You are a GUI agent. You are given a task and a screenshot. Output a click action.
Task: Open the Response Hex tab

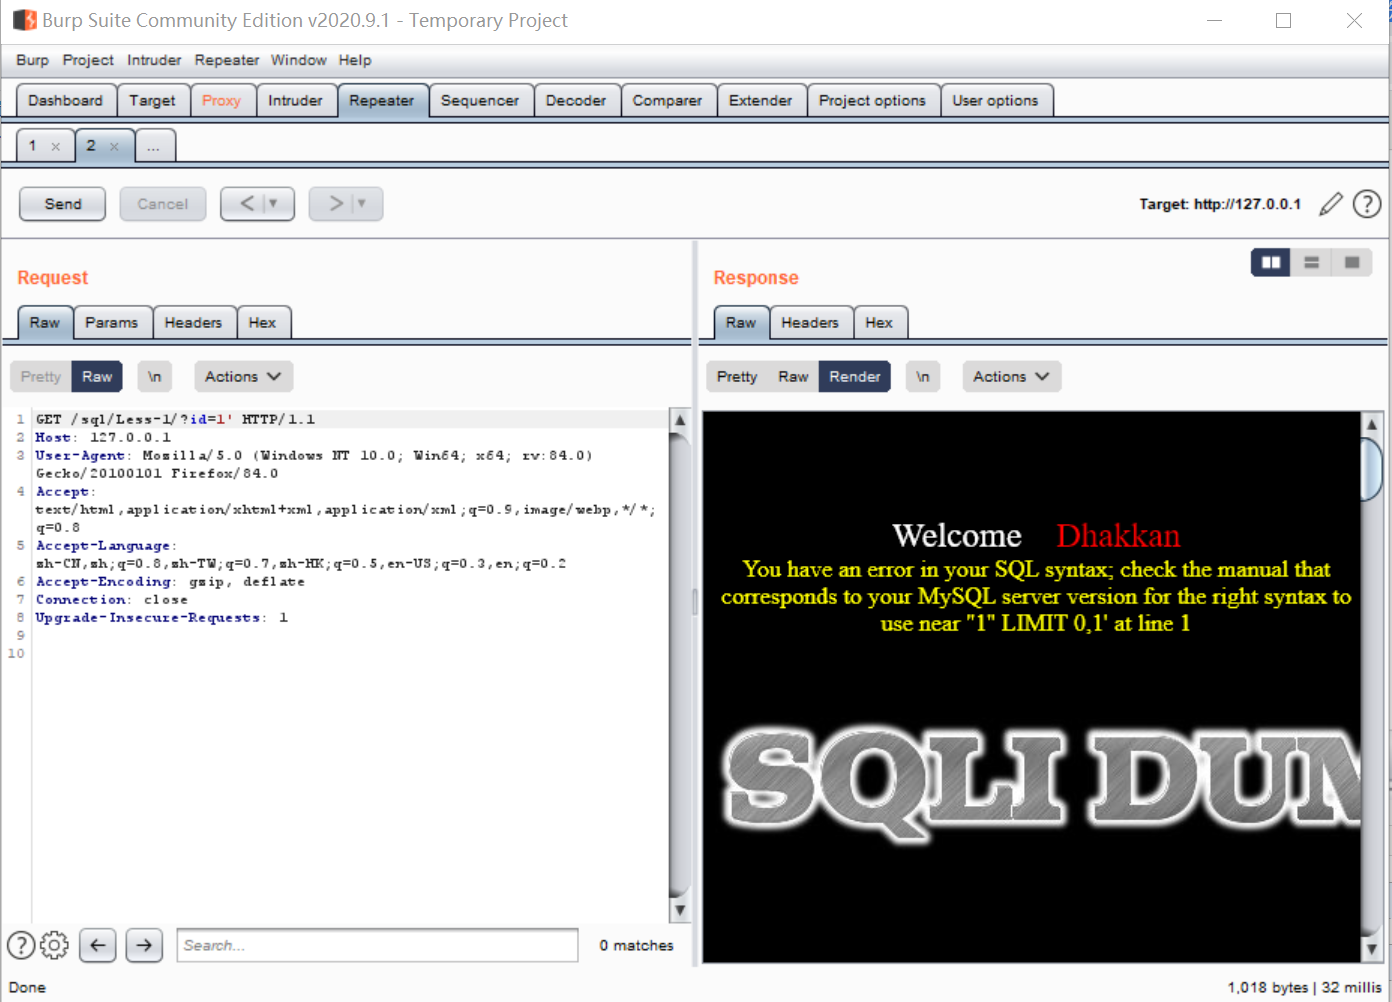880,323
